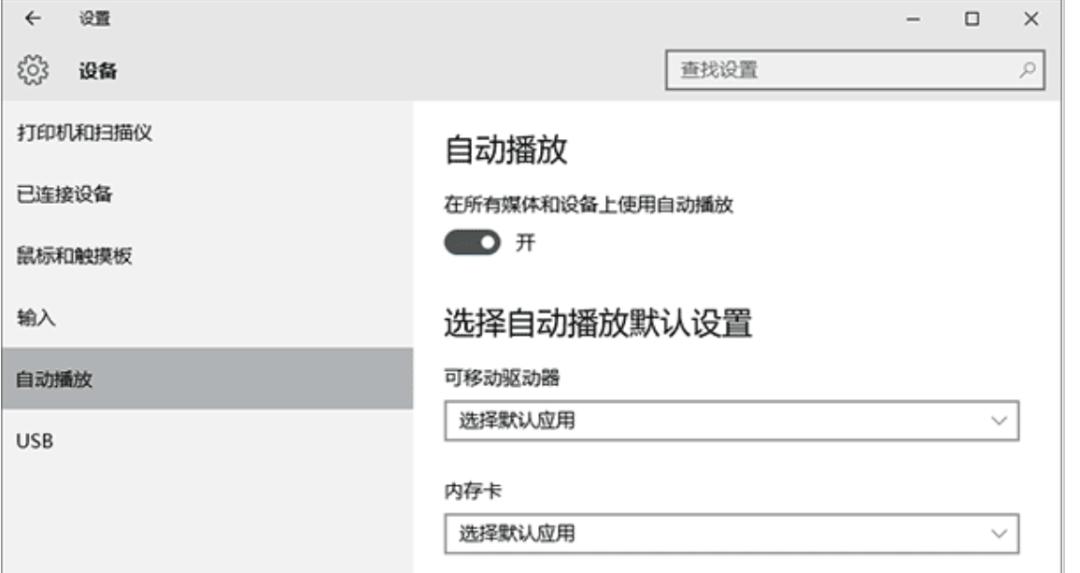The image size is (1080, 573).
Task: Select 打印机和扫描仪 in the sidebar
Action: pyautogui.click(x=207, y=132)
